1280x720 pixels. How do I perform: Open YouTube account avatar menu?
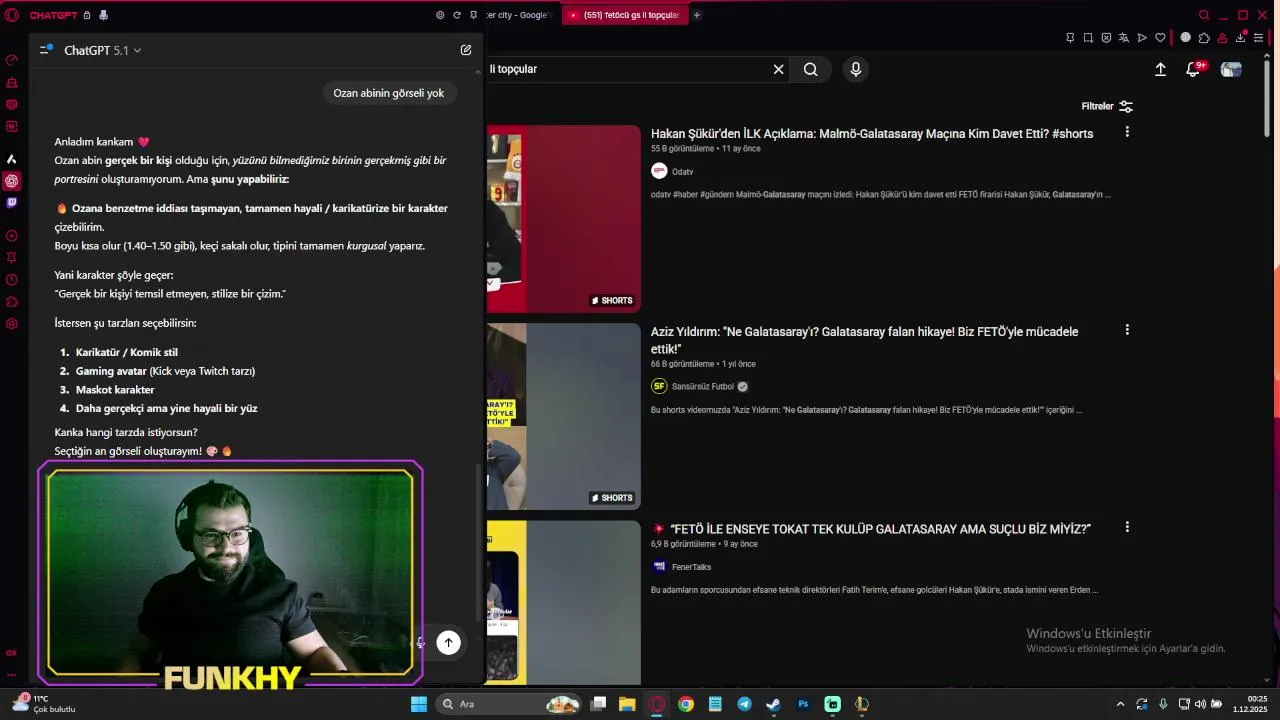(1231, 69)
